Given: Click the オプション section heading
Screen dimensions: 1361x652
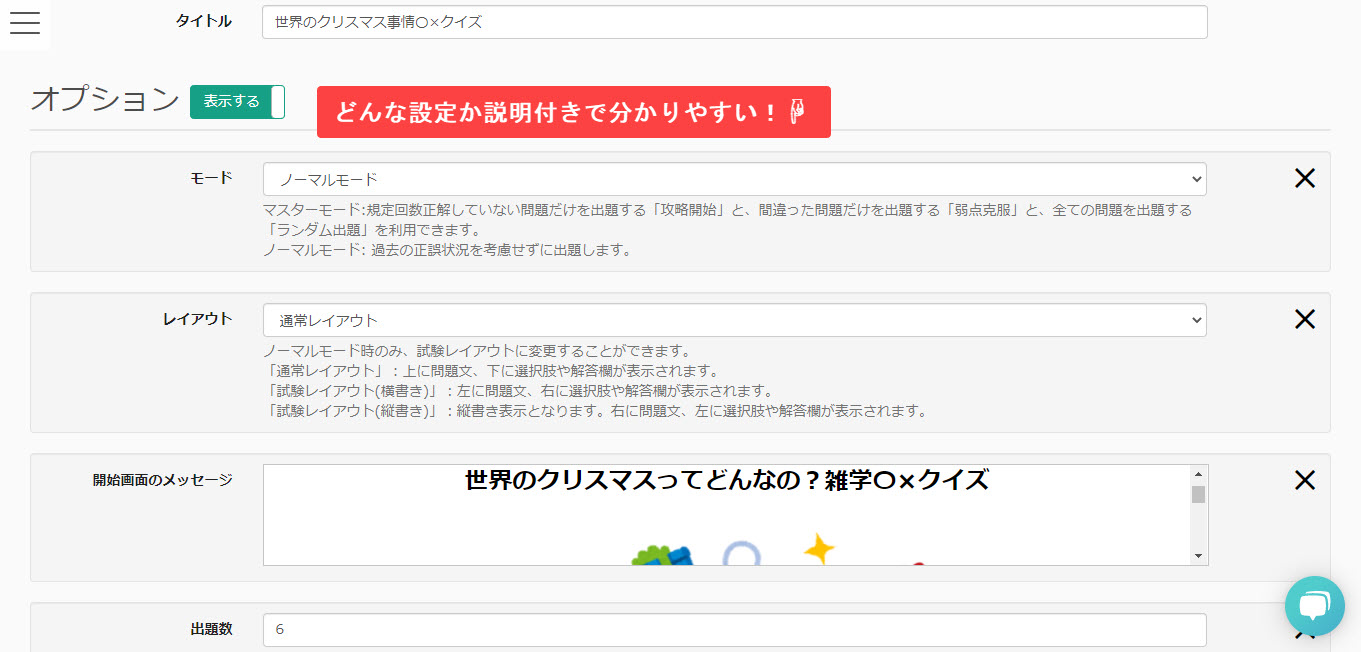Looking at the screenshot, I should pyautogui.click(x=105, y=100).
